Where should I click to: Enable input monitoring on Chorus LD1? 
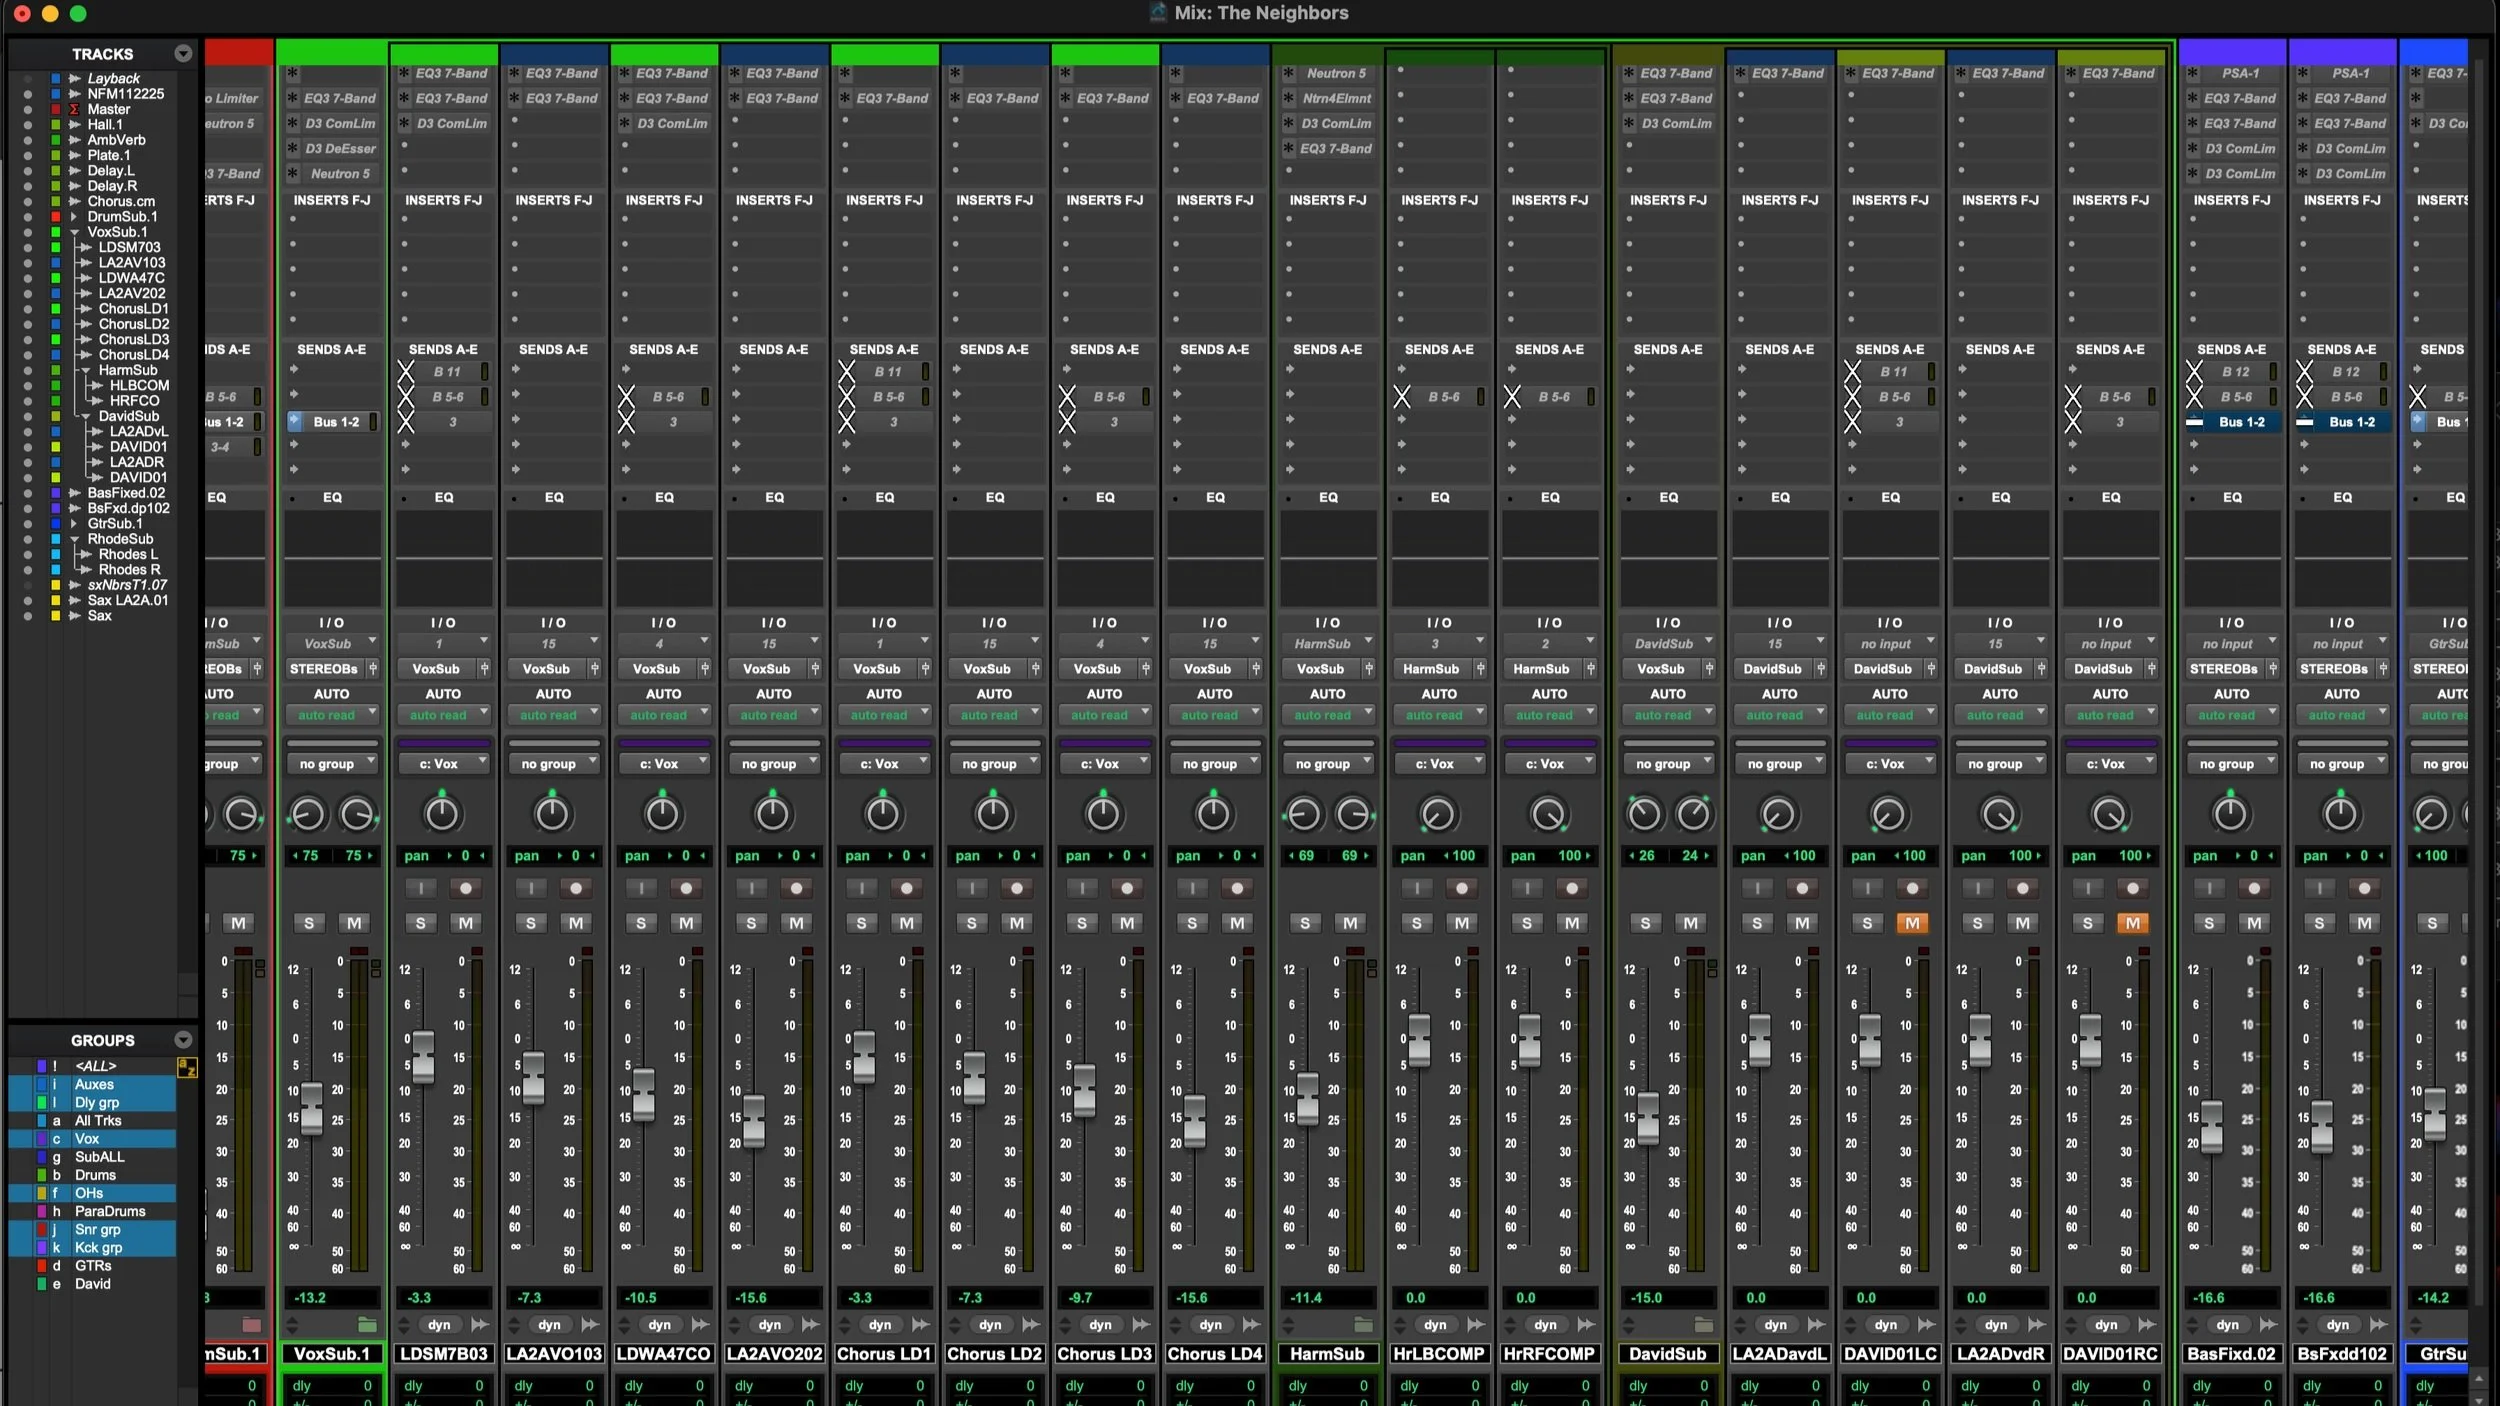point(861,888)
